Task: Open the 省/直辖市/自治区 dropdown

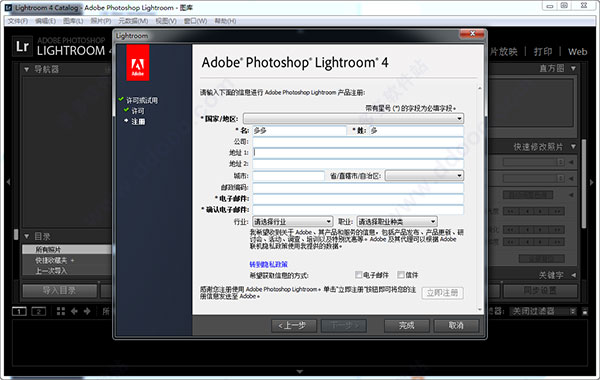Action: click(424, 176)
